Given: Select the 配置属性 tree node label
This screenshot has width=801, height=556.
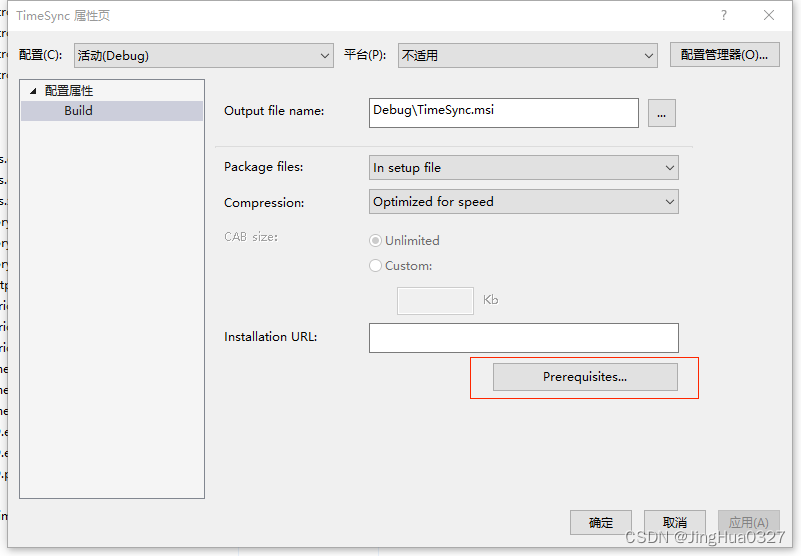Looking at the screenshot, I should (69, 91).
